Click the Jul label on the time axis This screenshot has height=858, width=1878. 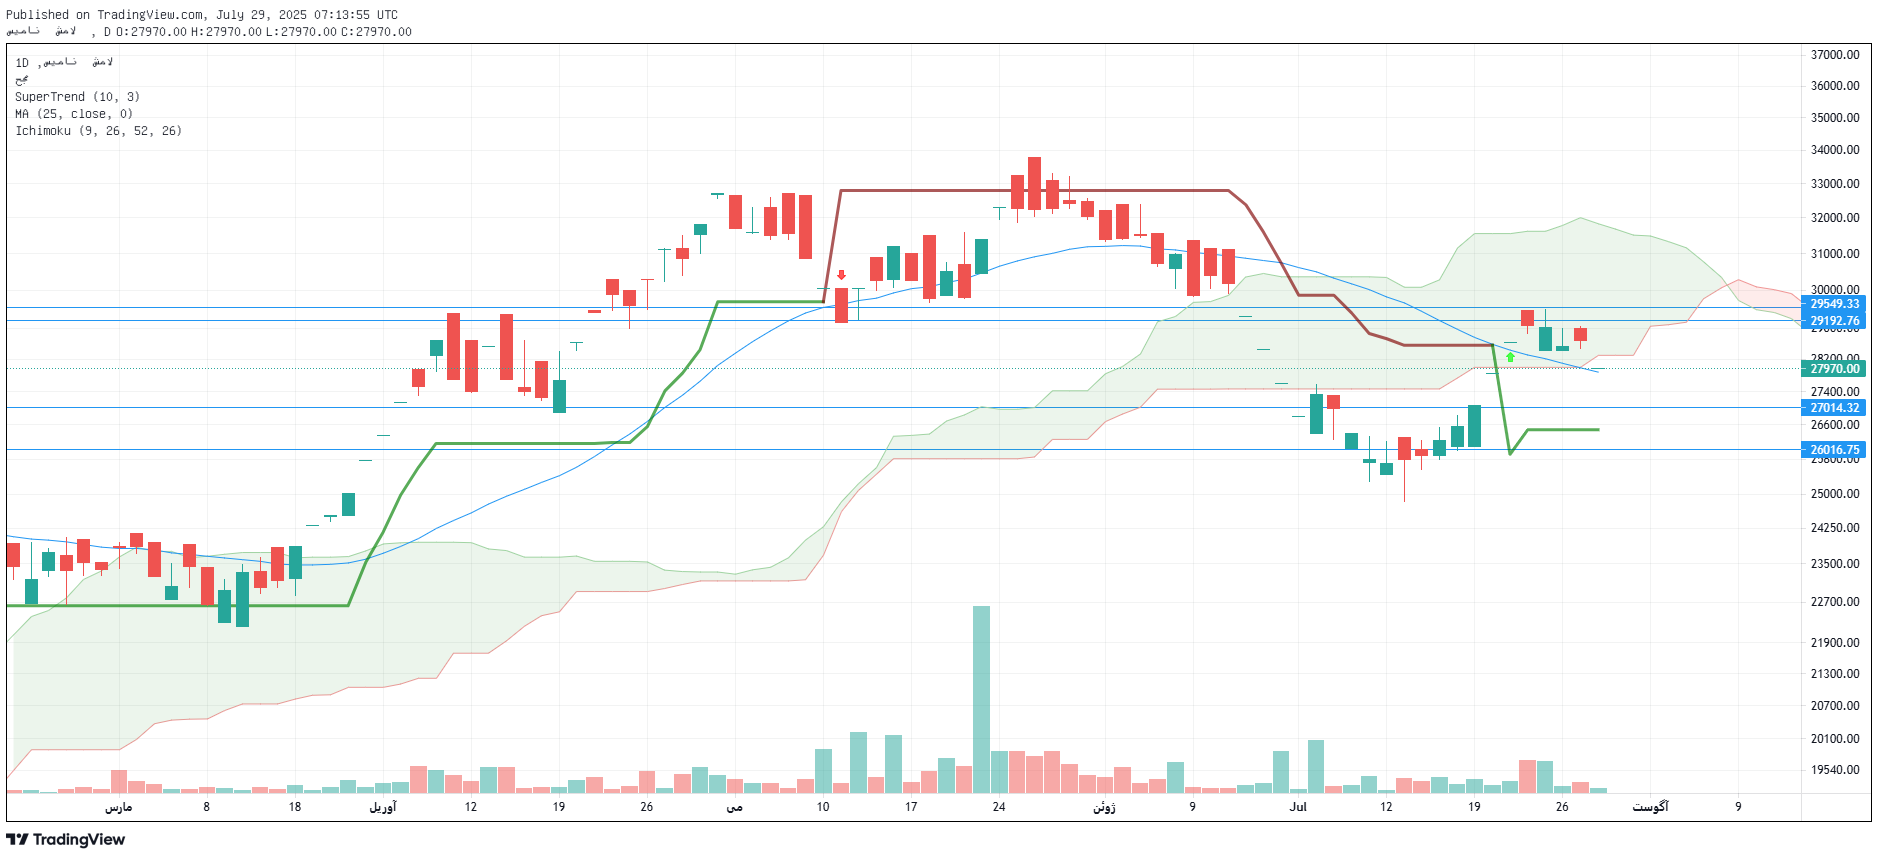1298,807
